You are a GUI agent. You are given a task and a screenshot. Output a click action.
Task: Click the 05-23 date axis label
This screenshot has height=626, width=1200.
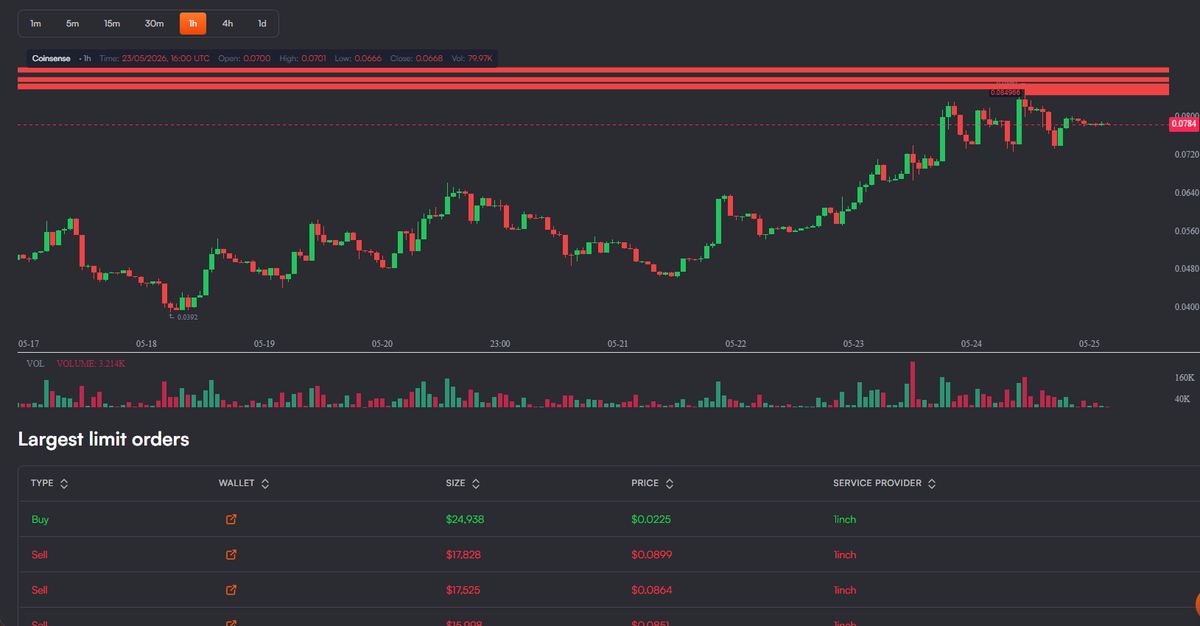click(x=854, y=343)
